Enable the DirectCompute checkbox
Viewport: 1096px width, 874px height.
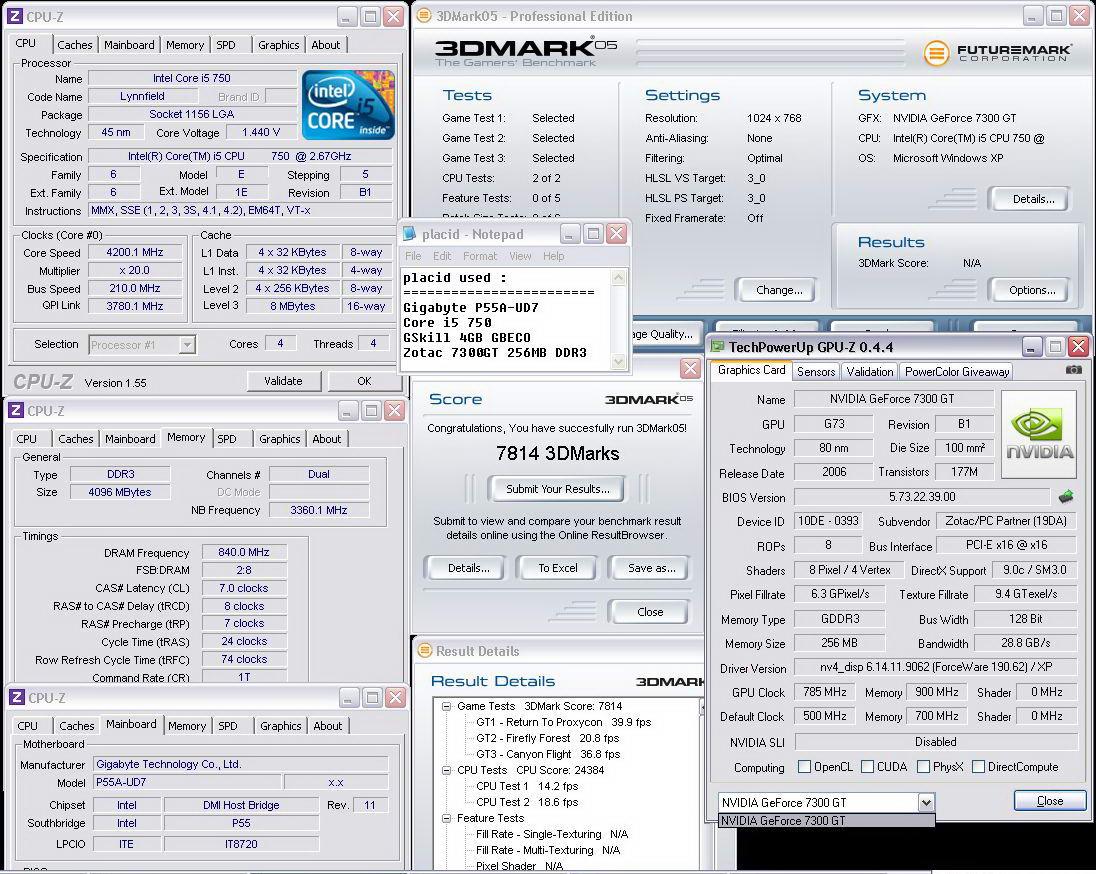click(x=979, y=767)
